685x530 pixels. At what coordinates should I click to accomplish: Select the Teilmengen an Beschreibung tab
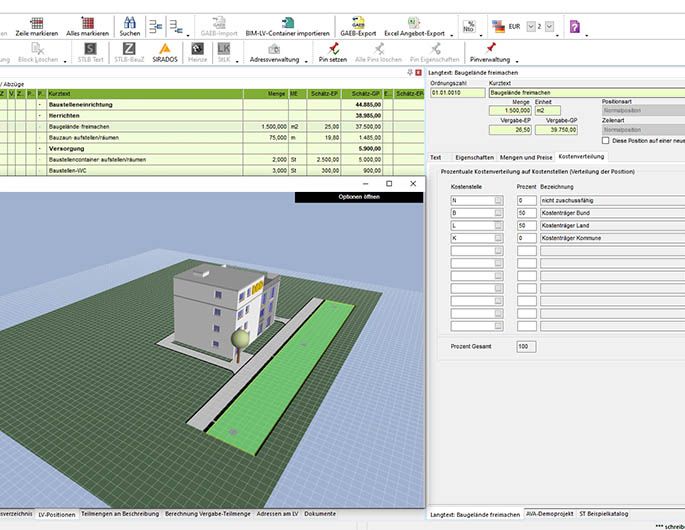click(119, 514)
